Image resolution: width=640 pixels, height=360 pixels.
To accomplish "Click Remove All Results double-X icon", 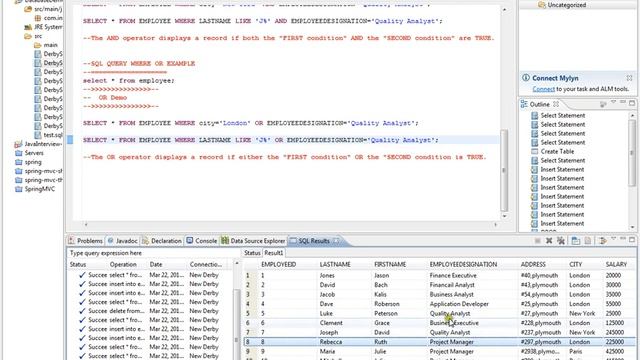I will (x=561, y=241).
